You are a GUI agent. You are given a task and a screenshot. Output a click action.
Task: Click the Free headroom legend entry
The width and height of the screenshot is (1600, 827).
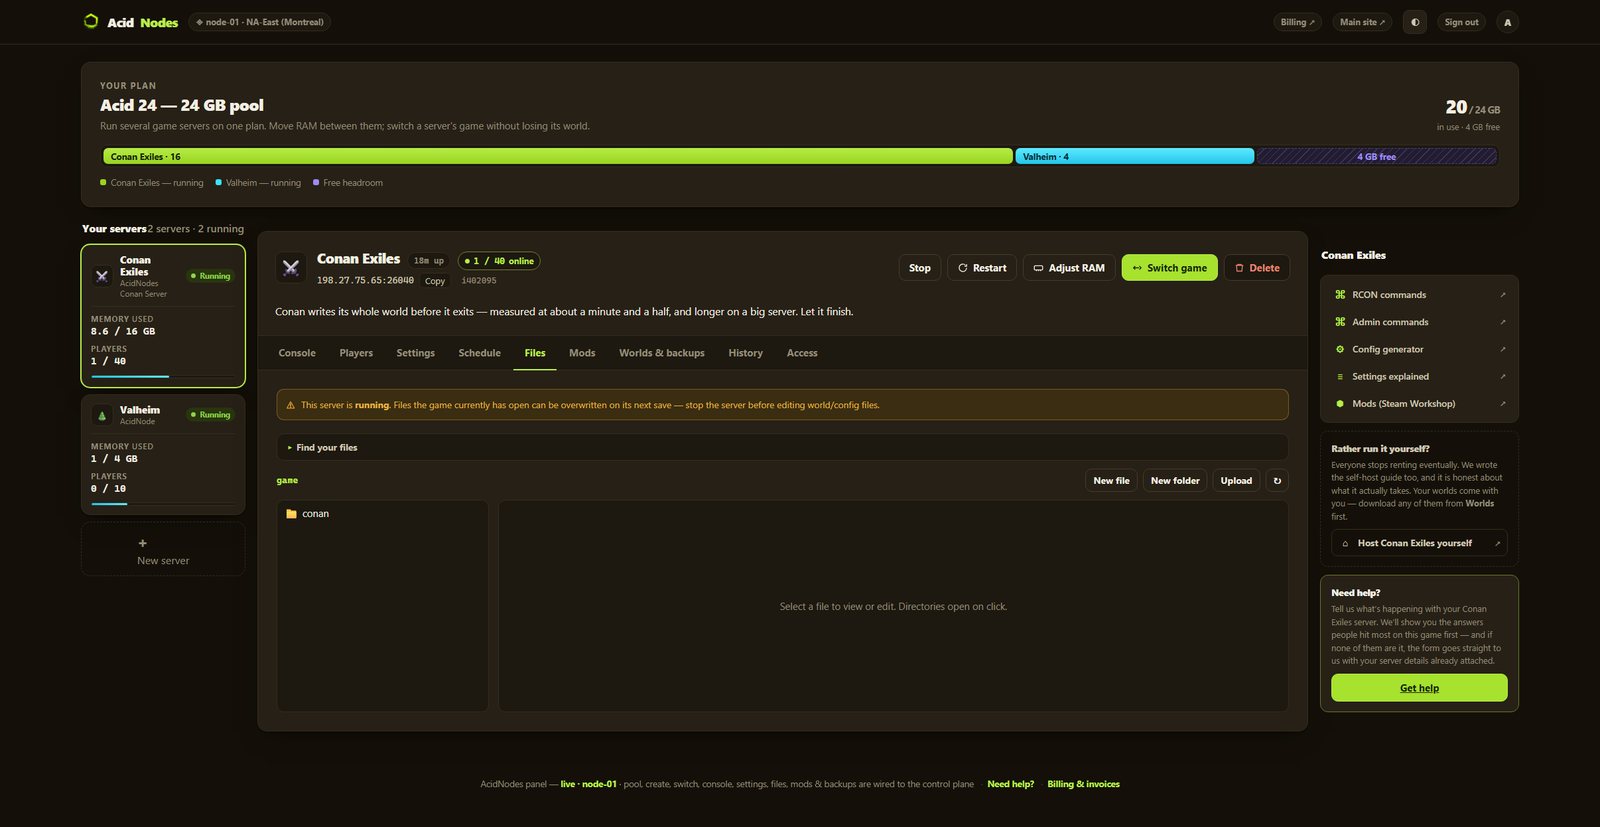[x=348, y=183]
